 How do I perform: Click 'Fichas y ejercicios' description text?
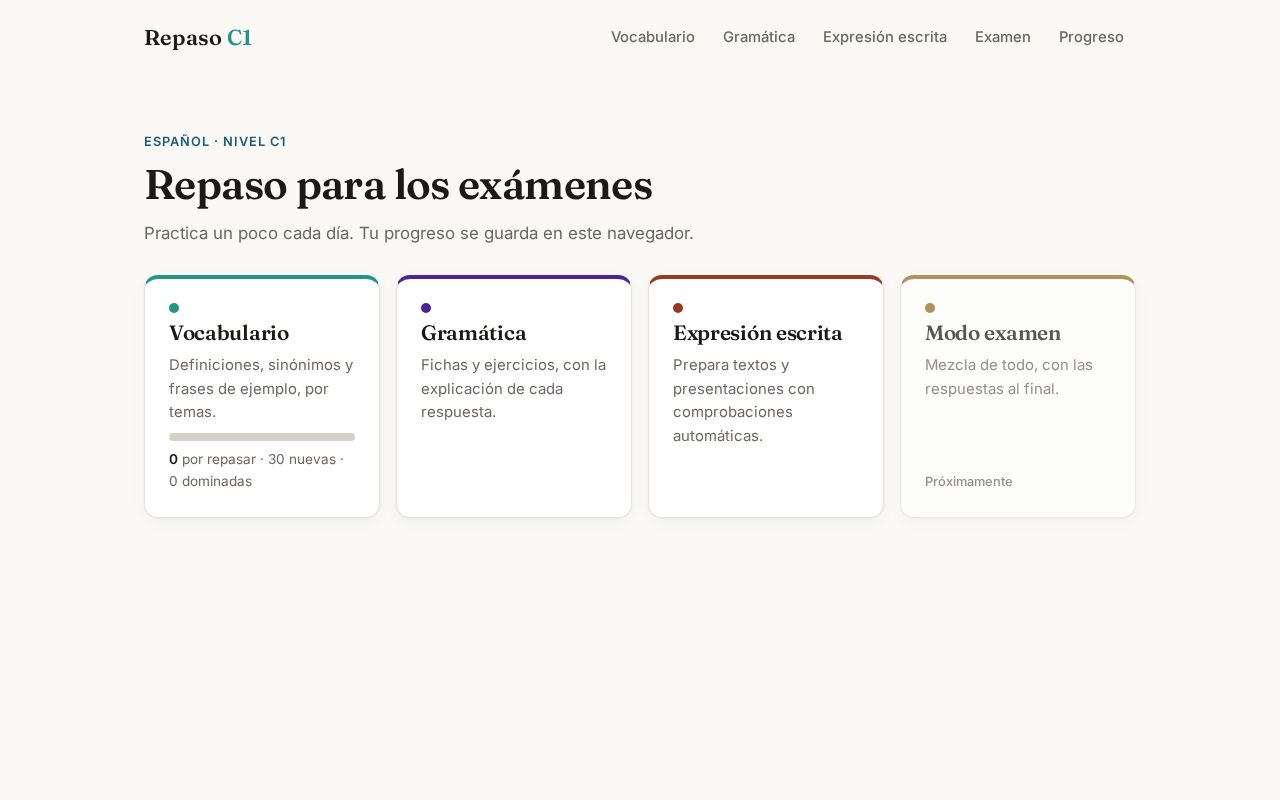point(513,388)
